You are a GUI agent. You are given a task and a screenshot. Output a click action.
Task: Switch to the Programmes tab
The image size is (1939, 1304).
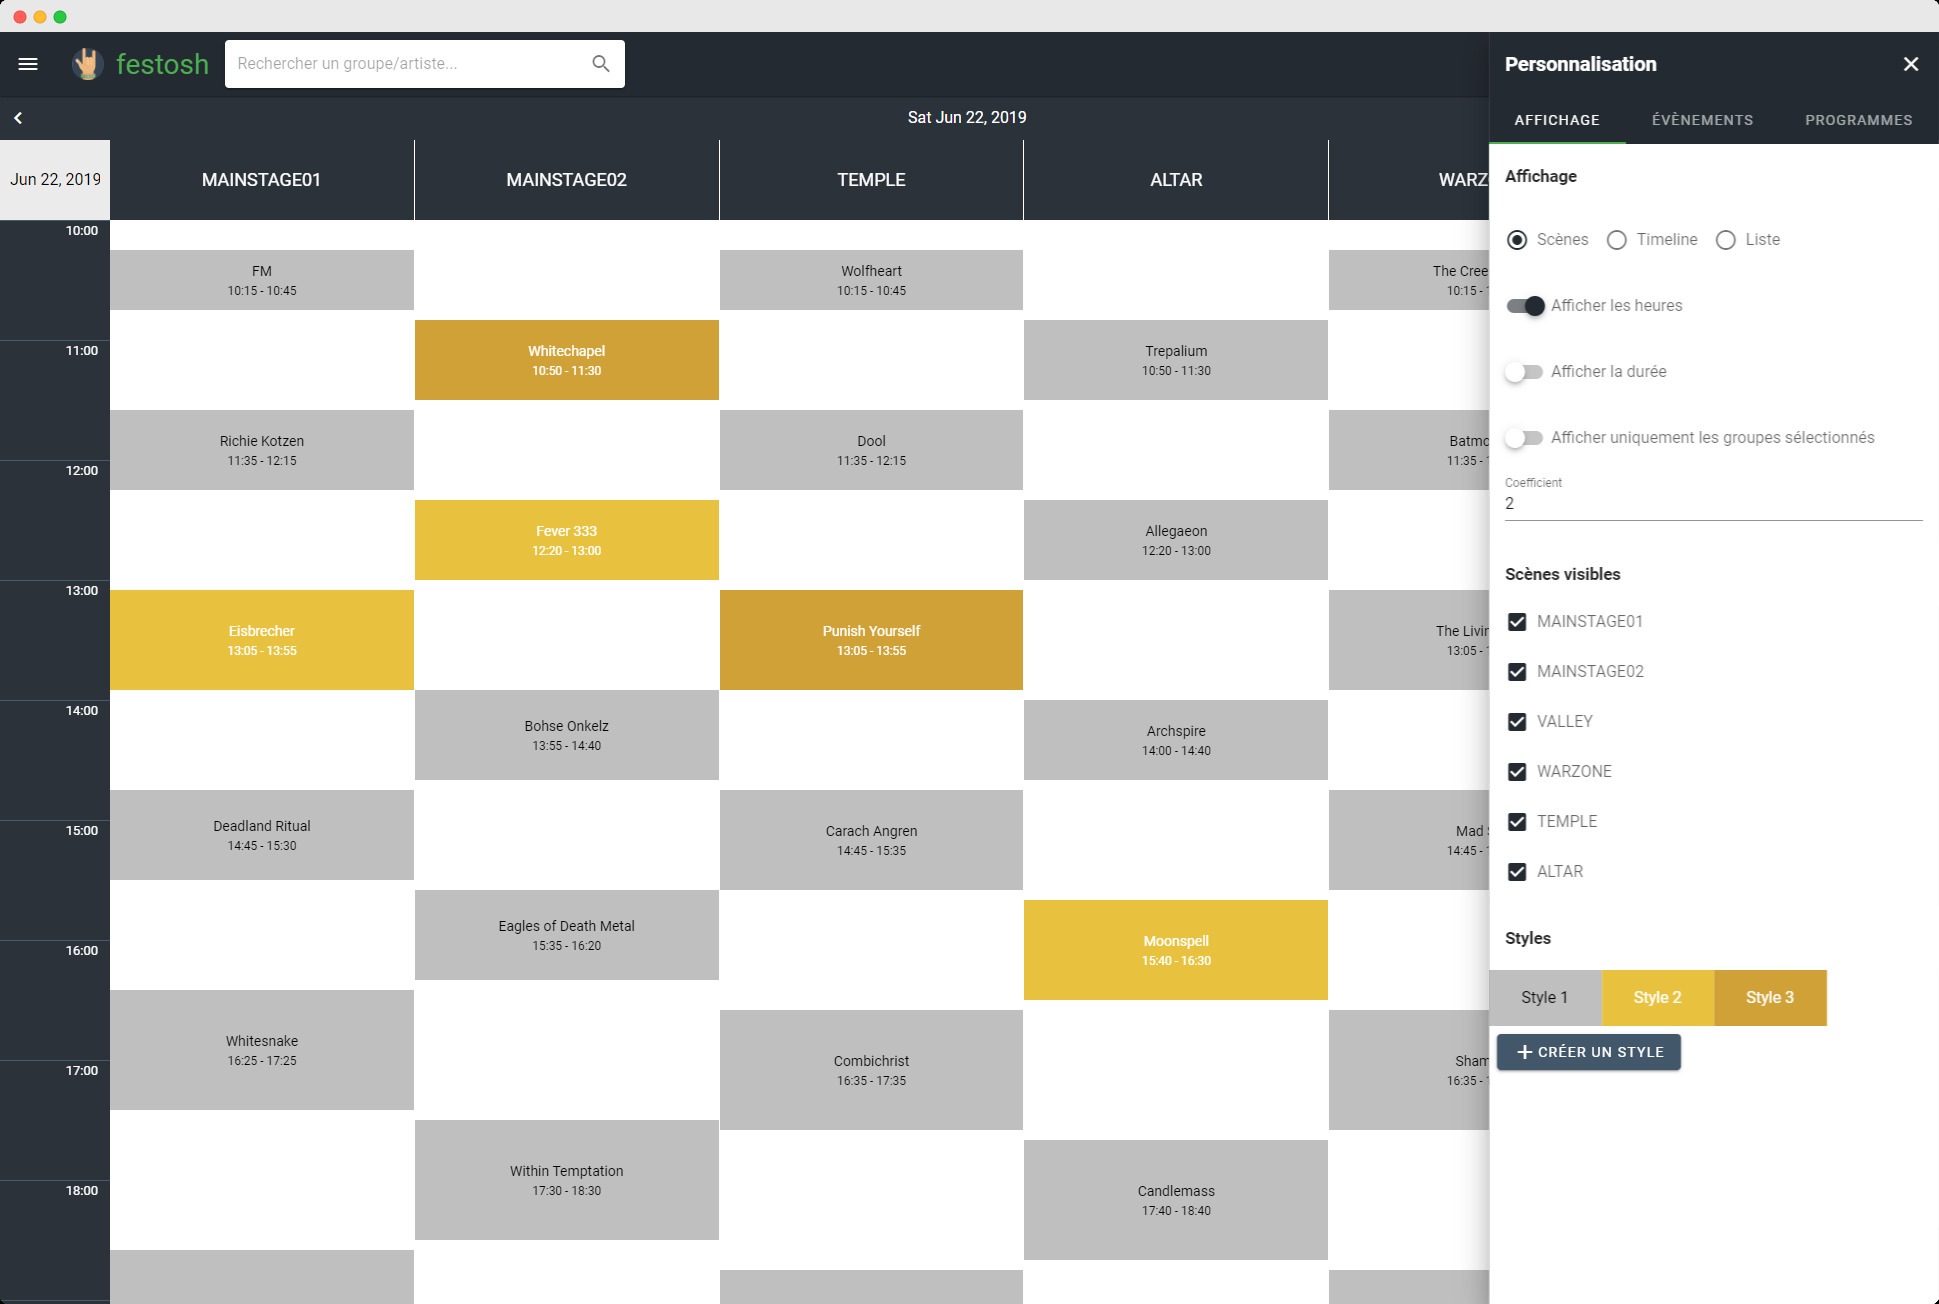pyautogui.click(x=1858, y=120)
